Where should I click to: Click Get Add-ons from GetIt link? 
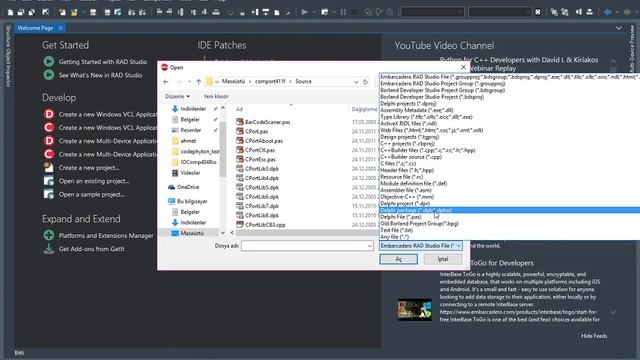91,249
